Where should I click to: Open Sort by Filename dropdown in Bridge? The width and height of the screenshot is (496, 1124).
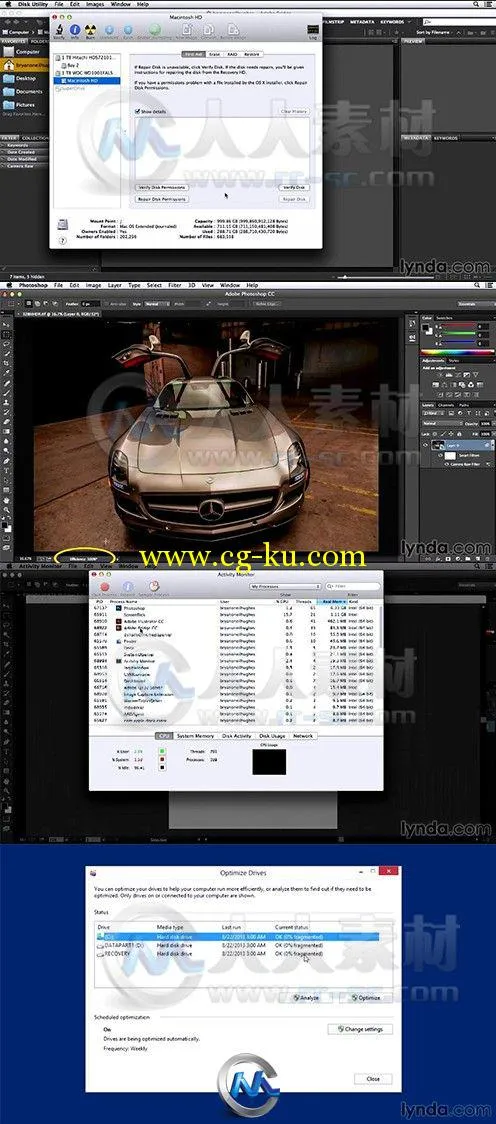tap(434, 32)
